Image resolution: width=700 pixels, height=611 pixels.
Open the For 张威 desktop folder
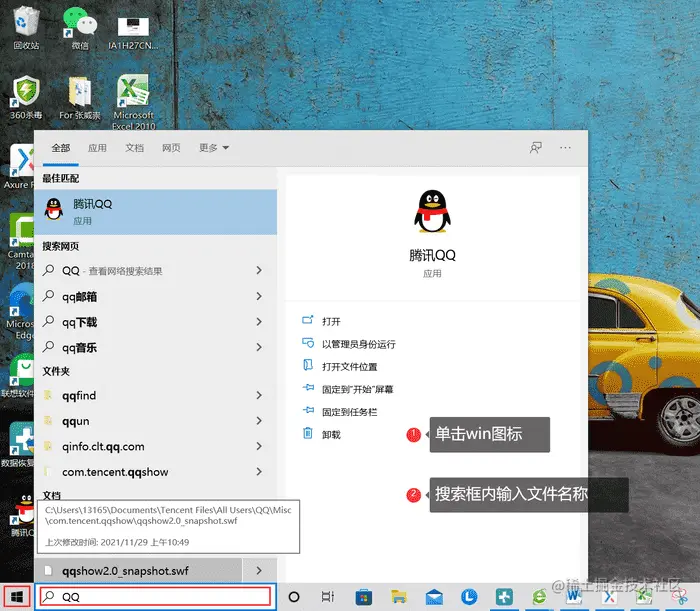click(80, 97)
